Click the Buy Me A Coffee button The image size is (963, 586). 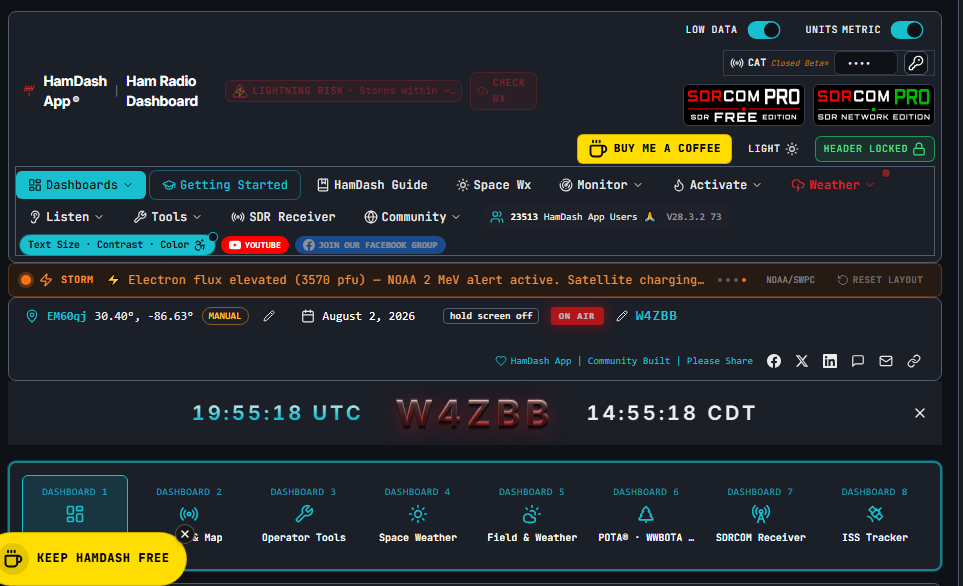click(x=654, y=149)
